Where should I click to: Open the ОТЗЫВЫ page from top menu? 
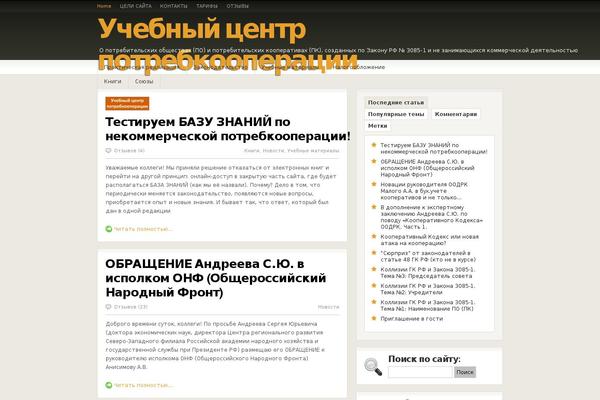point(237,6)
